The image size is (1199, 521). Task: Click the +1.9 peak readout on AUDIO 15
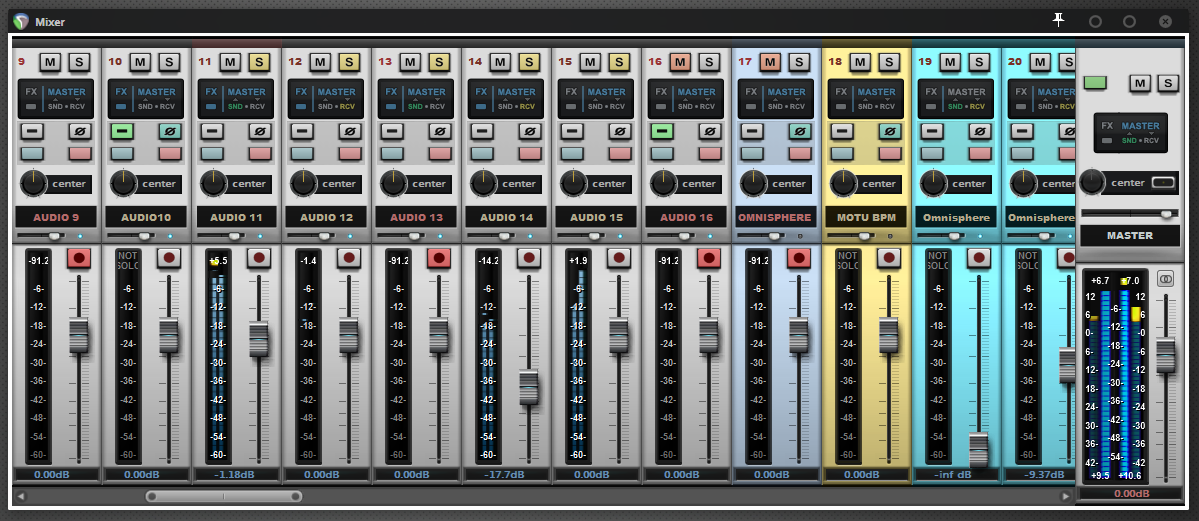(x=577, y=261)
